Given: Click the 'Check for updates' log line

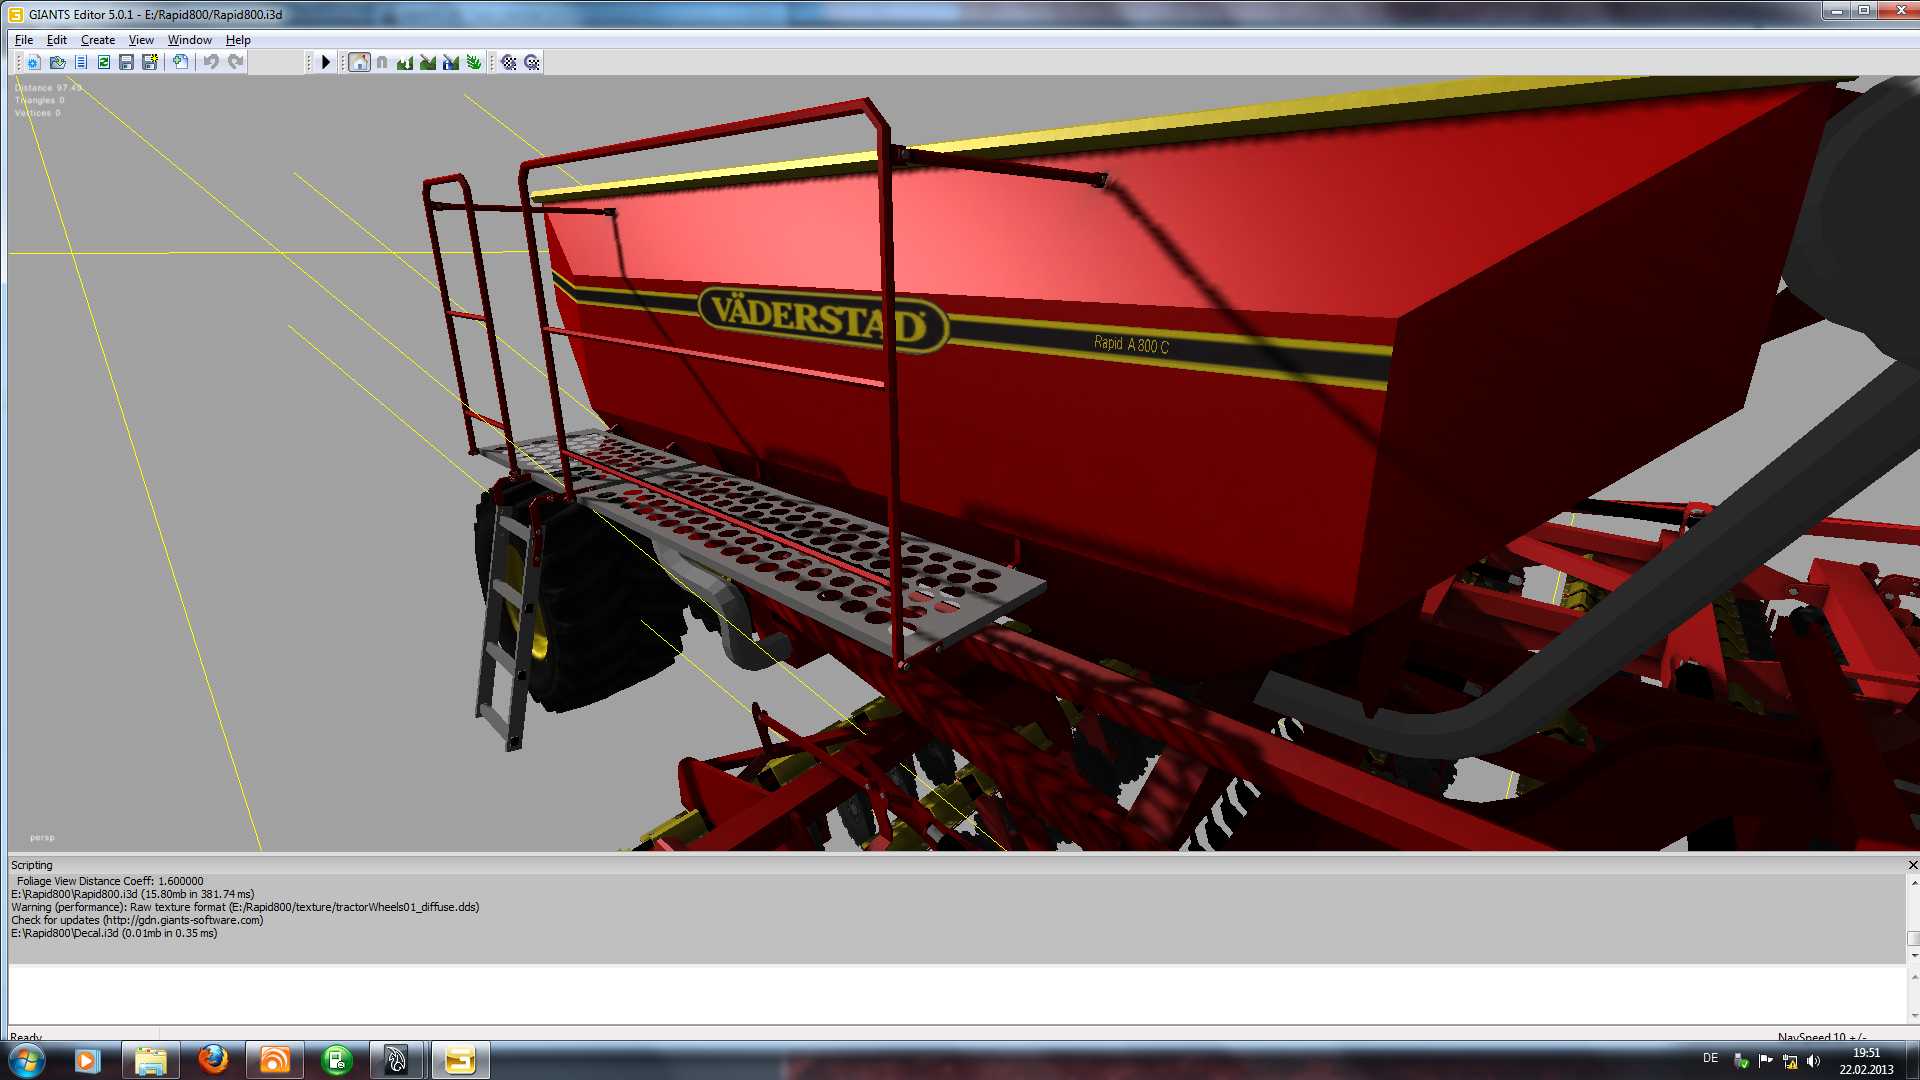Looking at the screenshot, I should coord(137,920).
